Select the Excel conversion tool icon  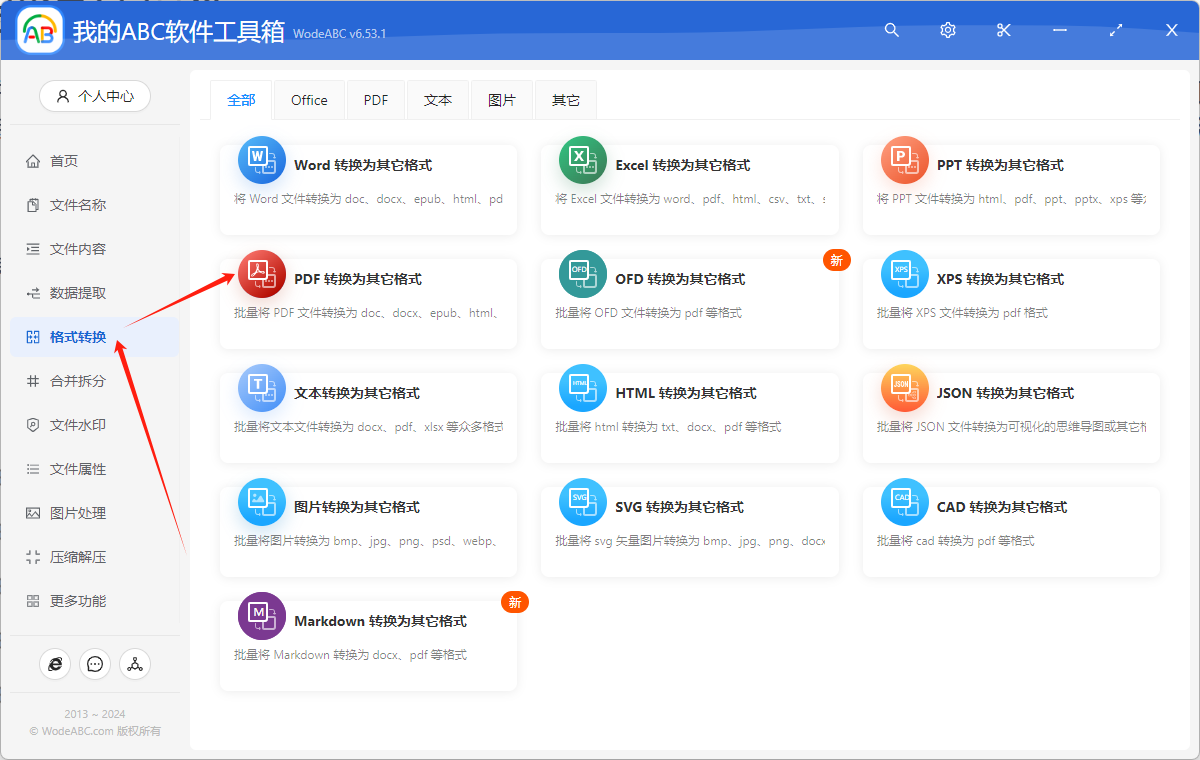583,159
